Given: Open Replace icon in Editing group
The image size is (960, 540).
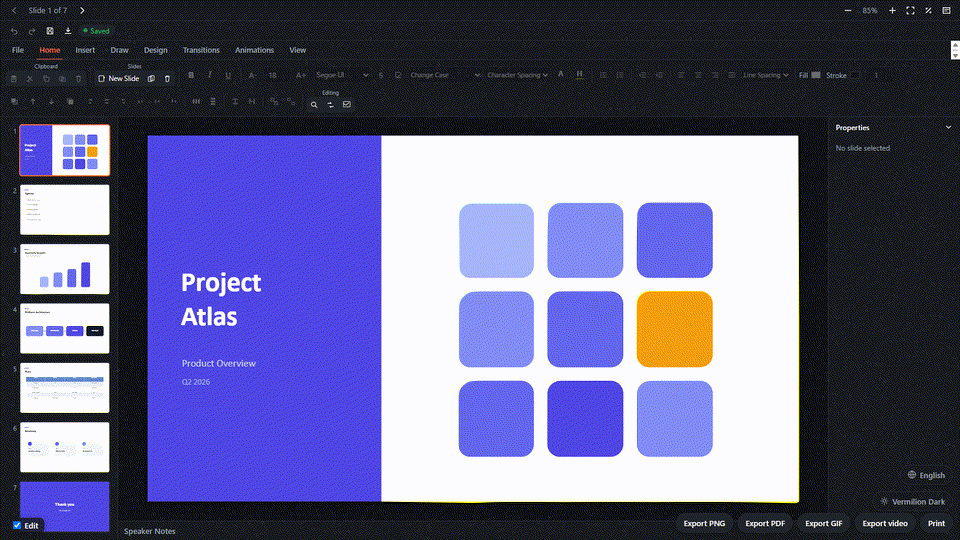Looking at the screenshot, I should [331, 105].
